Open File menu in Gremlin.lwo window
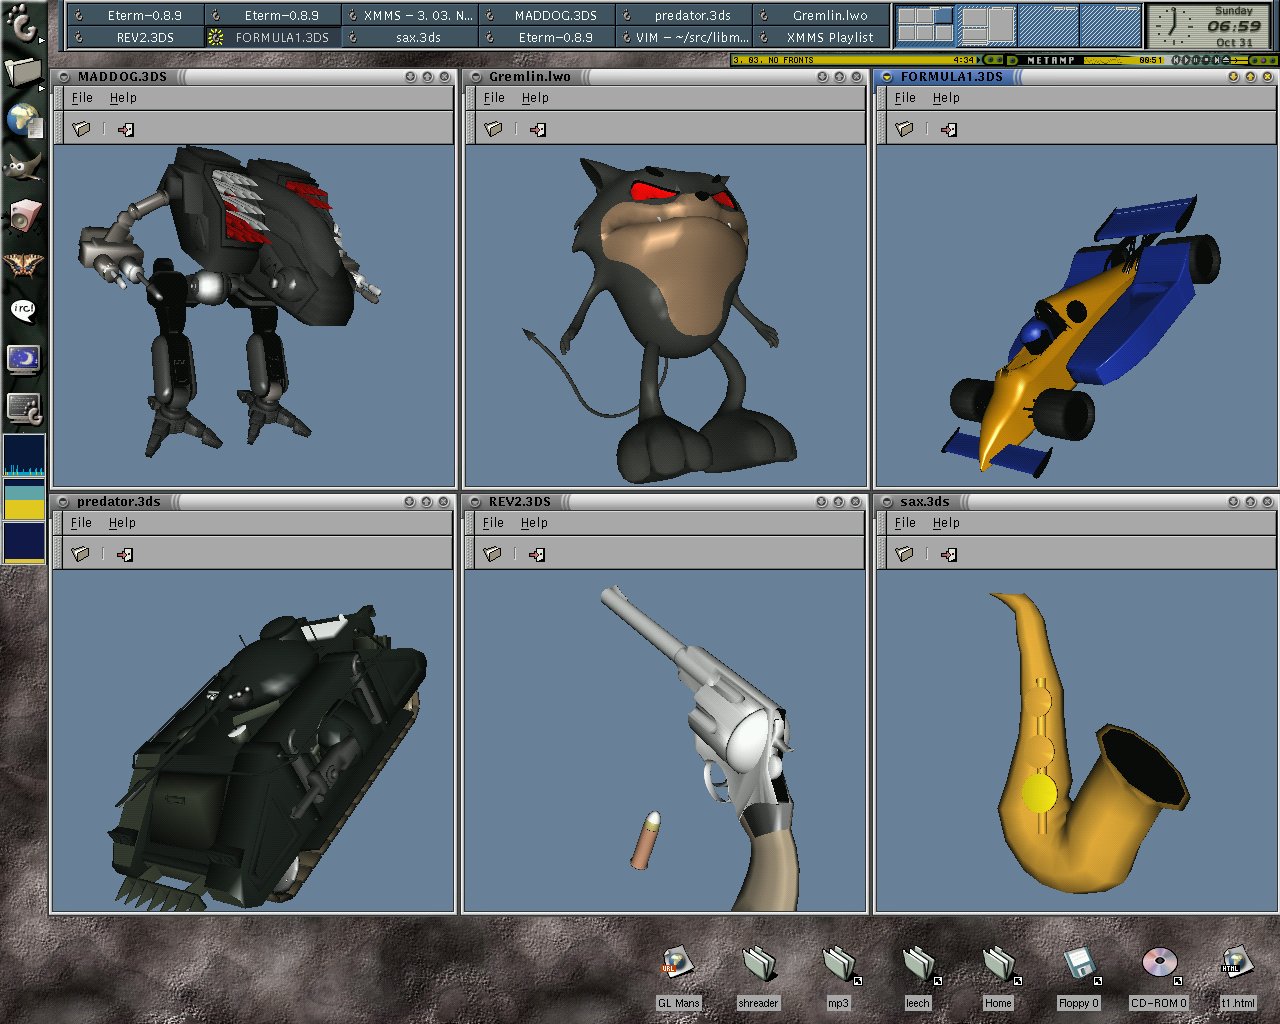This screenshot has width=1280, height=1024. (x=494, y=98)
